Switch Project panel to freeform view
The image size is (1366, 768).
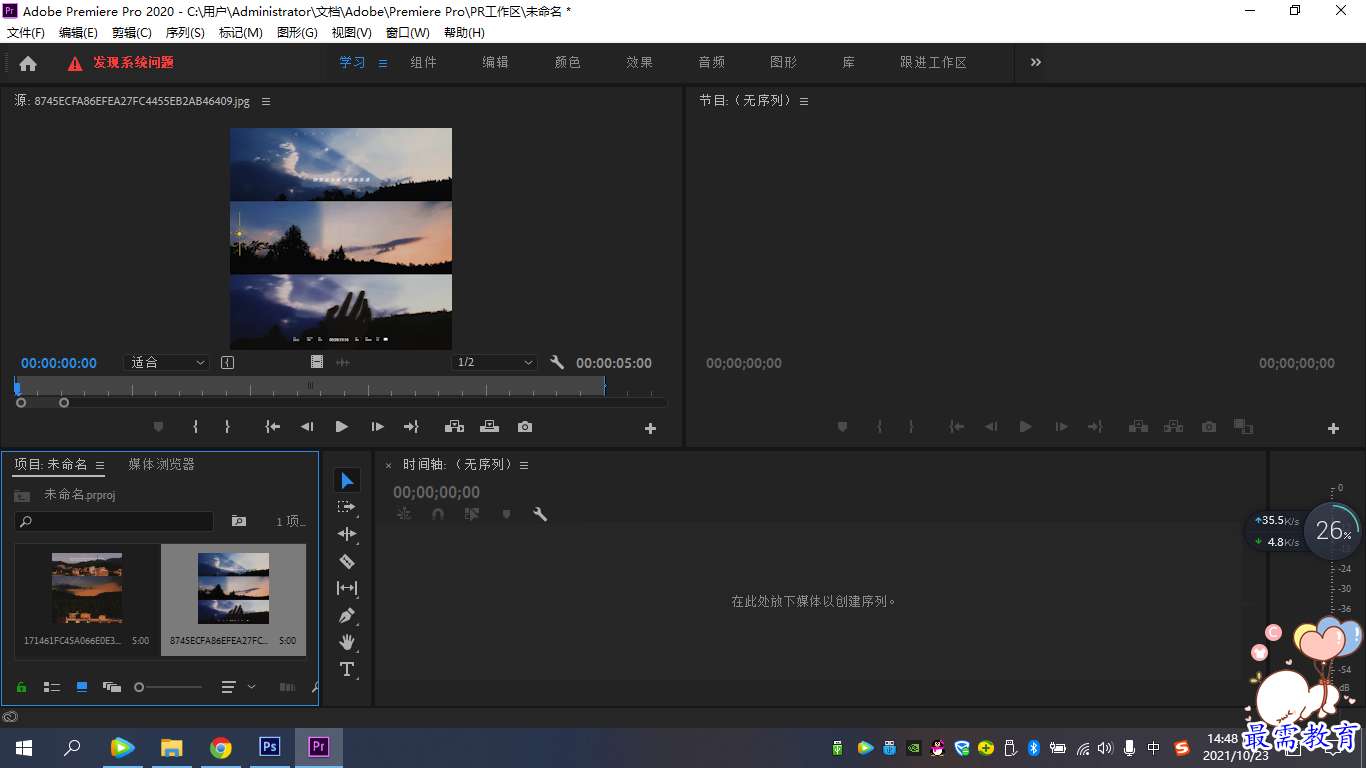pos(112,687)
